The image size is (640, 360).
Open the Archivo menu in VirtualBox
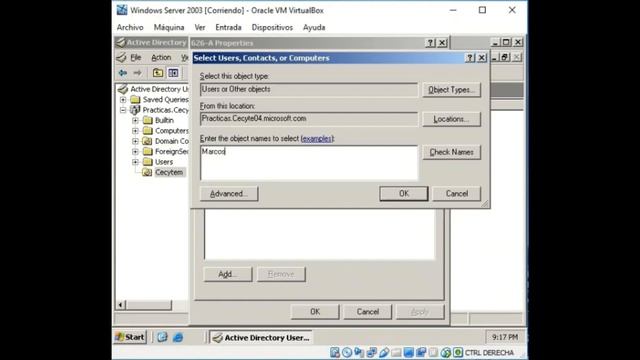(x=130, y=27)
